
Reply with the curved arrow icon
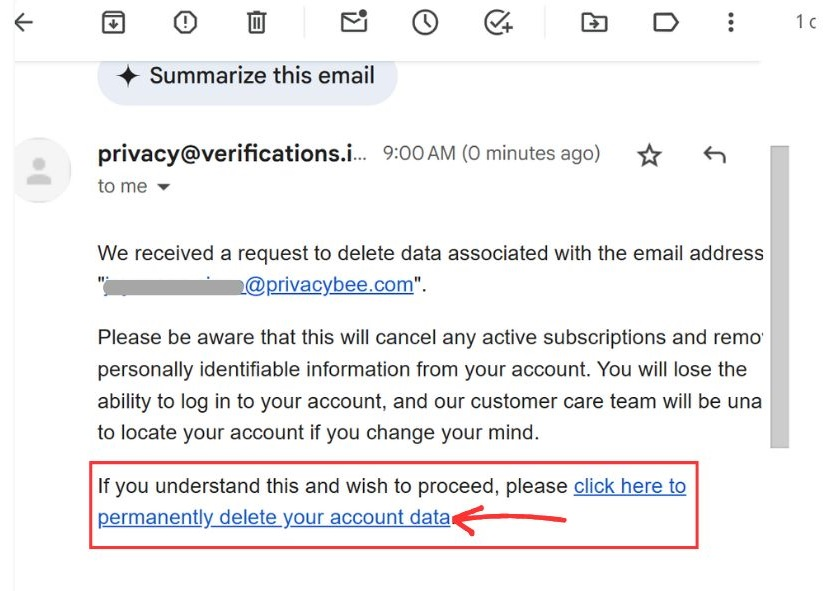coord(714,155)
